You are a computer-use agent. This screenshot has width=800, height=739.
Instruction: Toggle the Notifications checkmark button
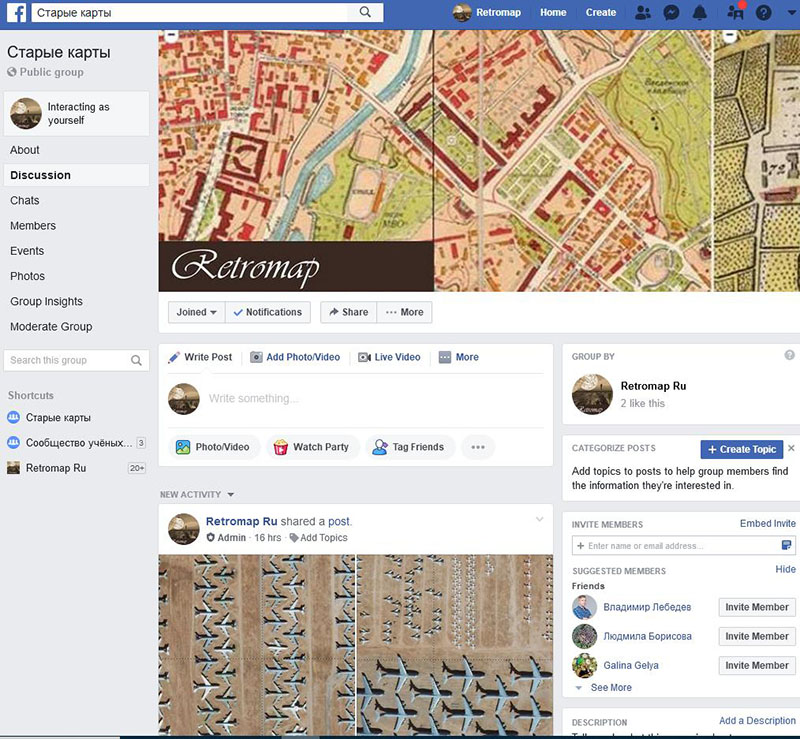click(x=267, y=312)
